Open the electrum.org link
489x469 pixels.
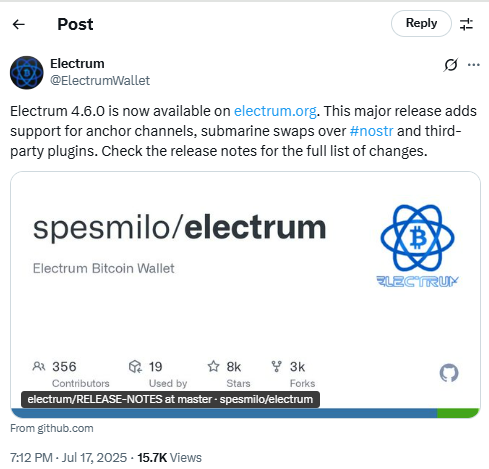(x=275, y=111)
